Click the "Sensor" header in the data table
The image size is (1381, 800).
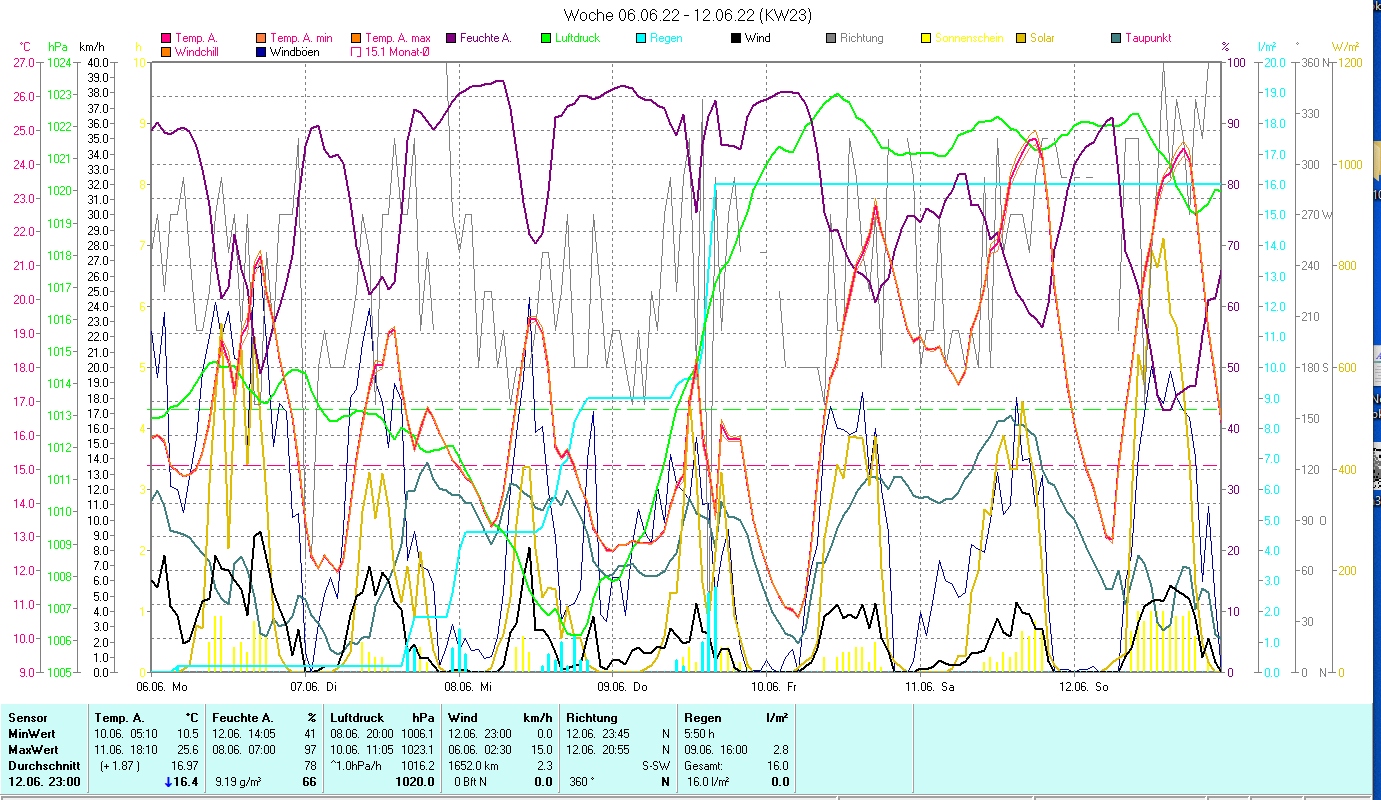pyautogui.click(x=27, y=718)
